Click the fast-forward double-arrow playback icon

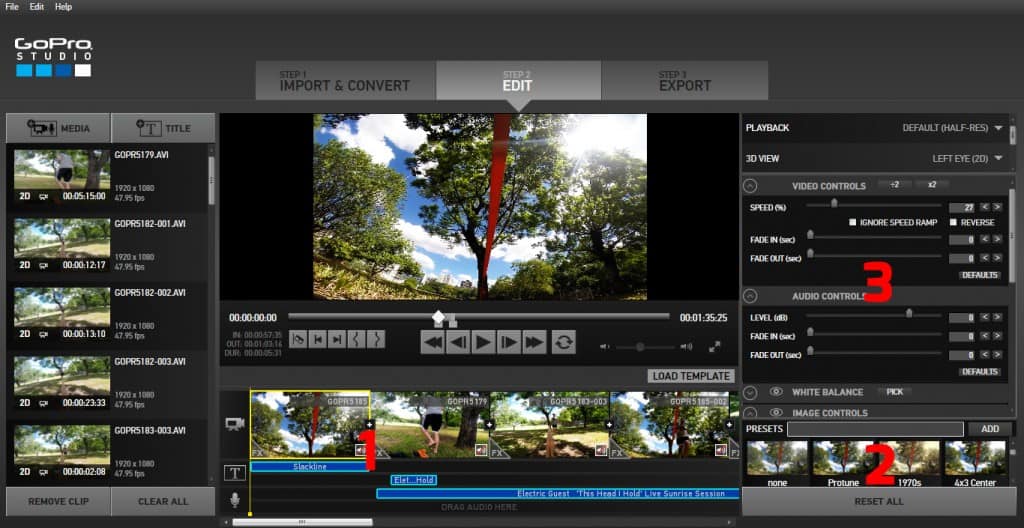click(x=535, y=342)
